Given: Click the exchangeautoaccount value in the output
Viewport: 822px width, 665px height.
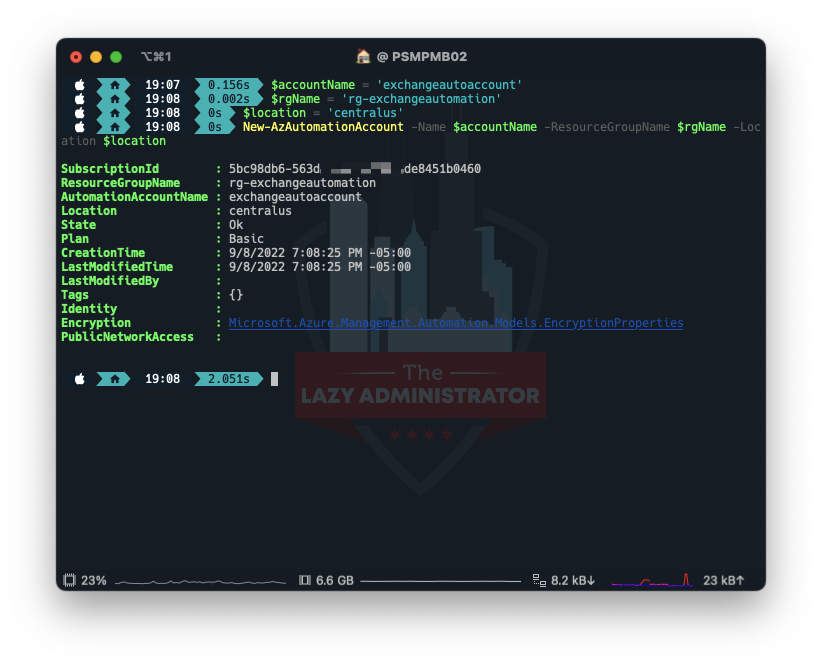Looking at the screenshot, I should click(295, 197).
